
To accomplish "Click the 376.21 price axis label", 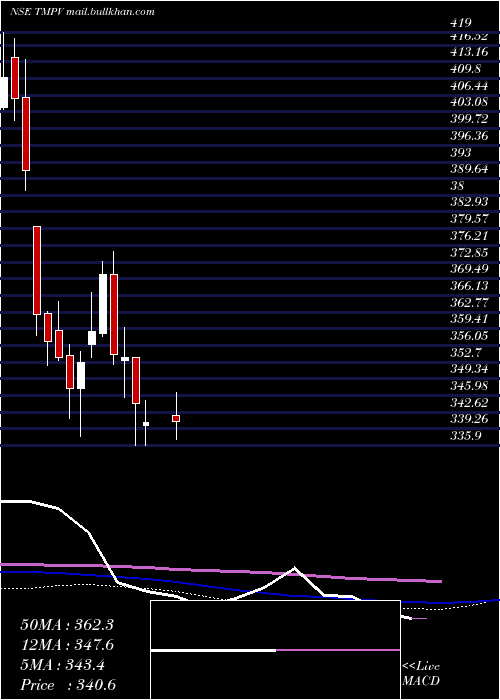I will (x=469, y=235).
